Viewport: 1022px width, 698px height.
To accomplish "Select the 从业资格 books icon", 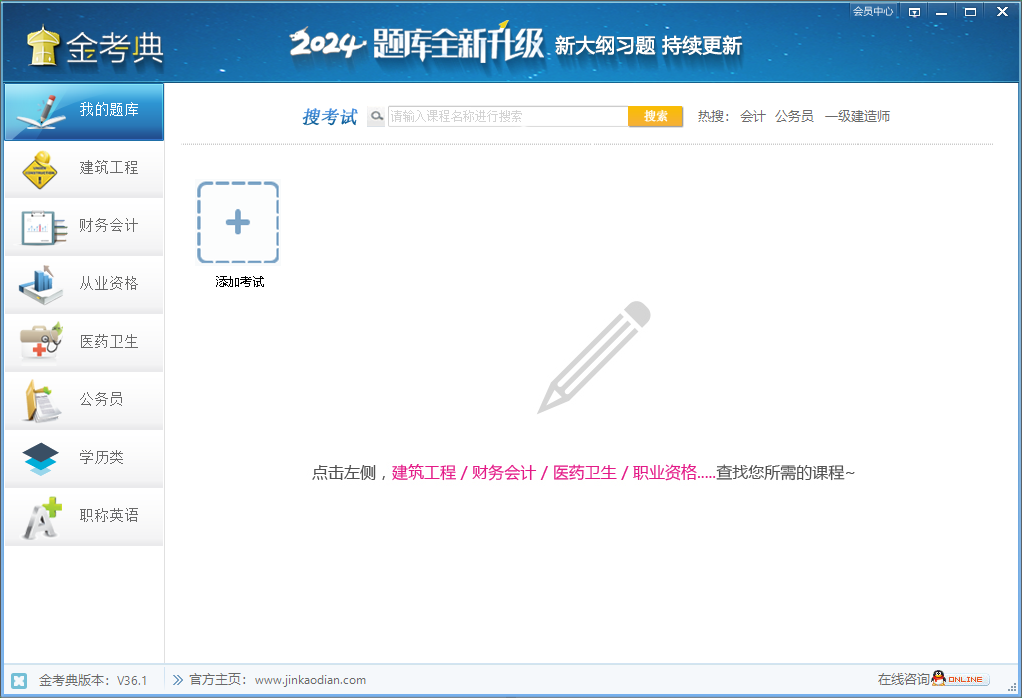I will (40, 284).
